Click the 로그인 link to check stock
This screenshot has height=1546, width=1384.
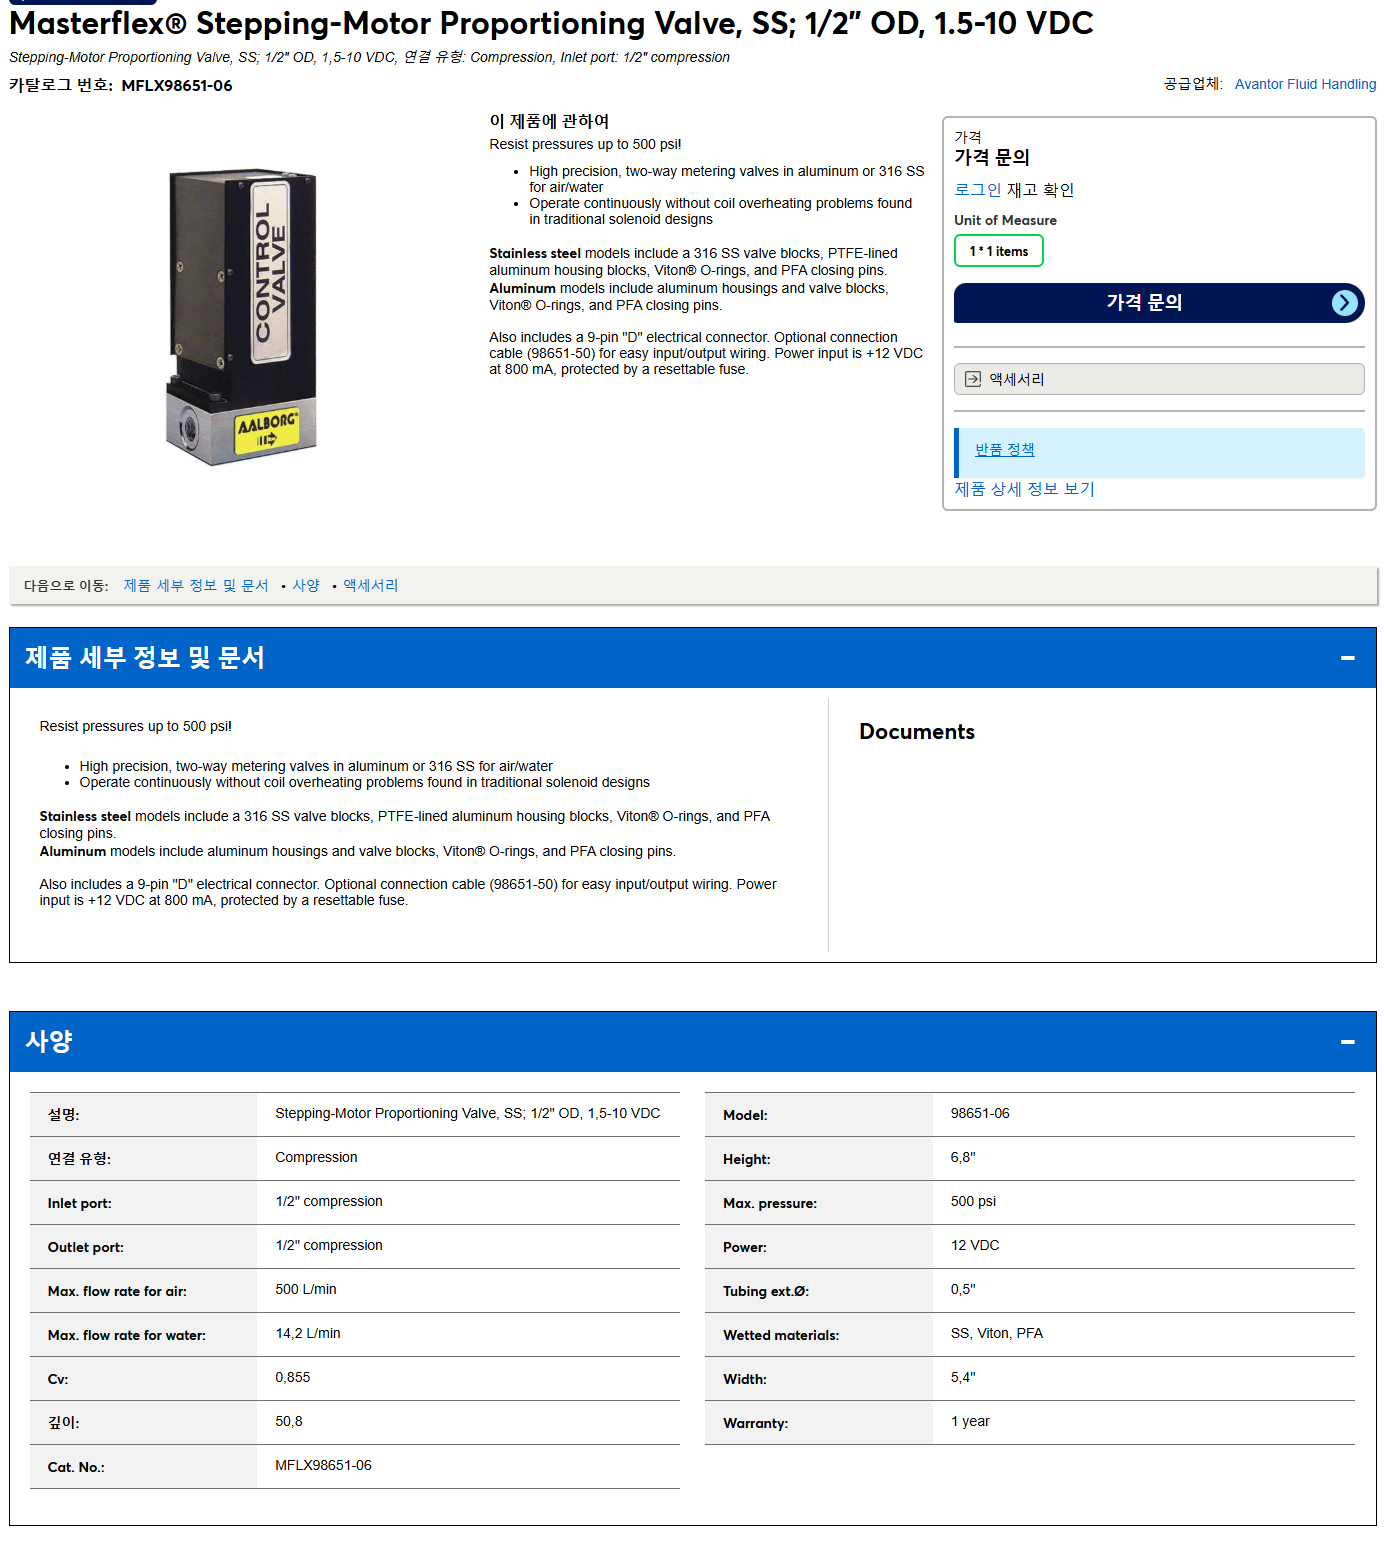977,190
